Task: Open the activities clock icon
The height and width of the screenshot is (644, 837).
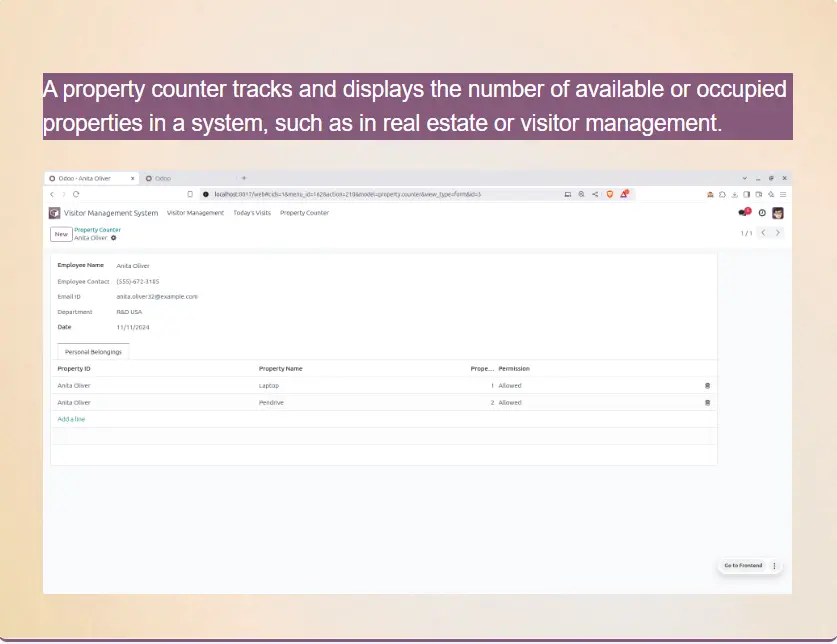Action: pyautogui.click(x=762, y=213)
